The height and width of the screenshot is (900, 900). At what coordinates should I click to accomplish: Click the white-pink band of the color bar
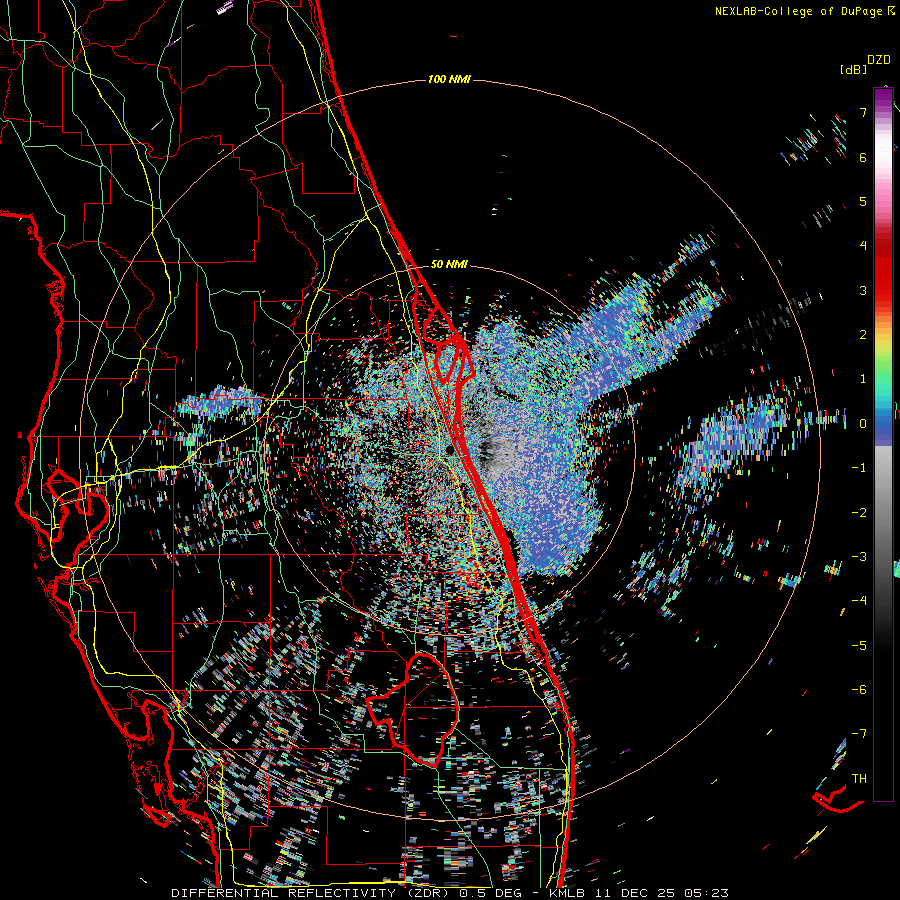coord(883,161)
